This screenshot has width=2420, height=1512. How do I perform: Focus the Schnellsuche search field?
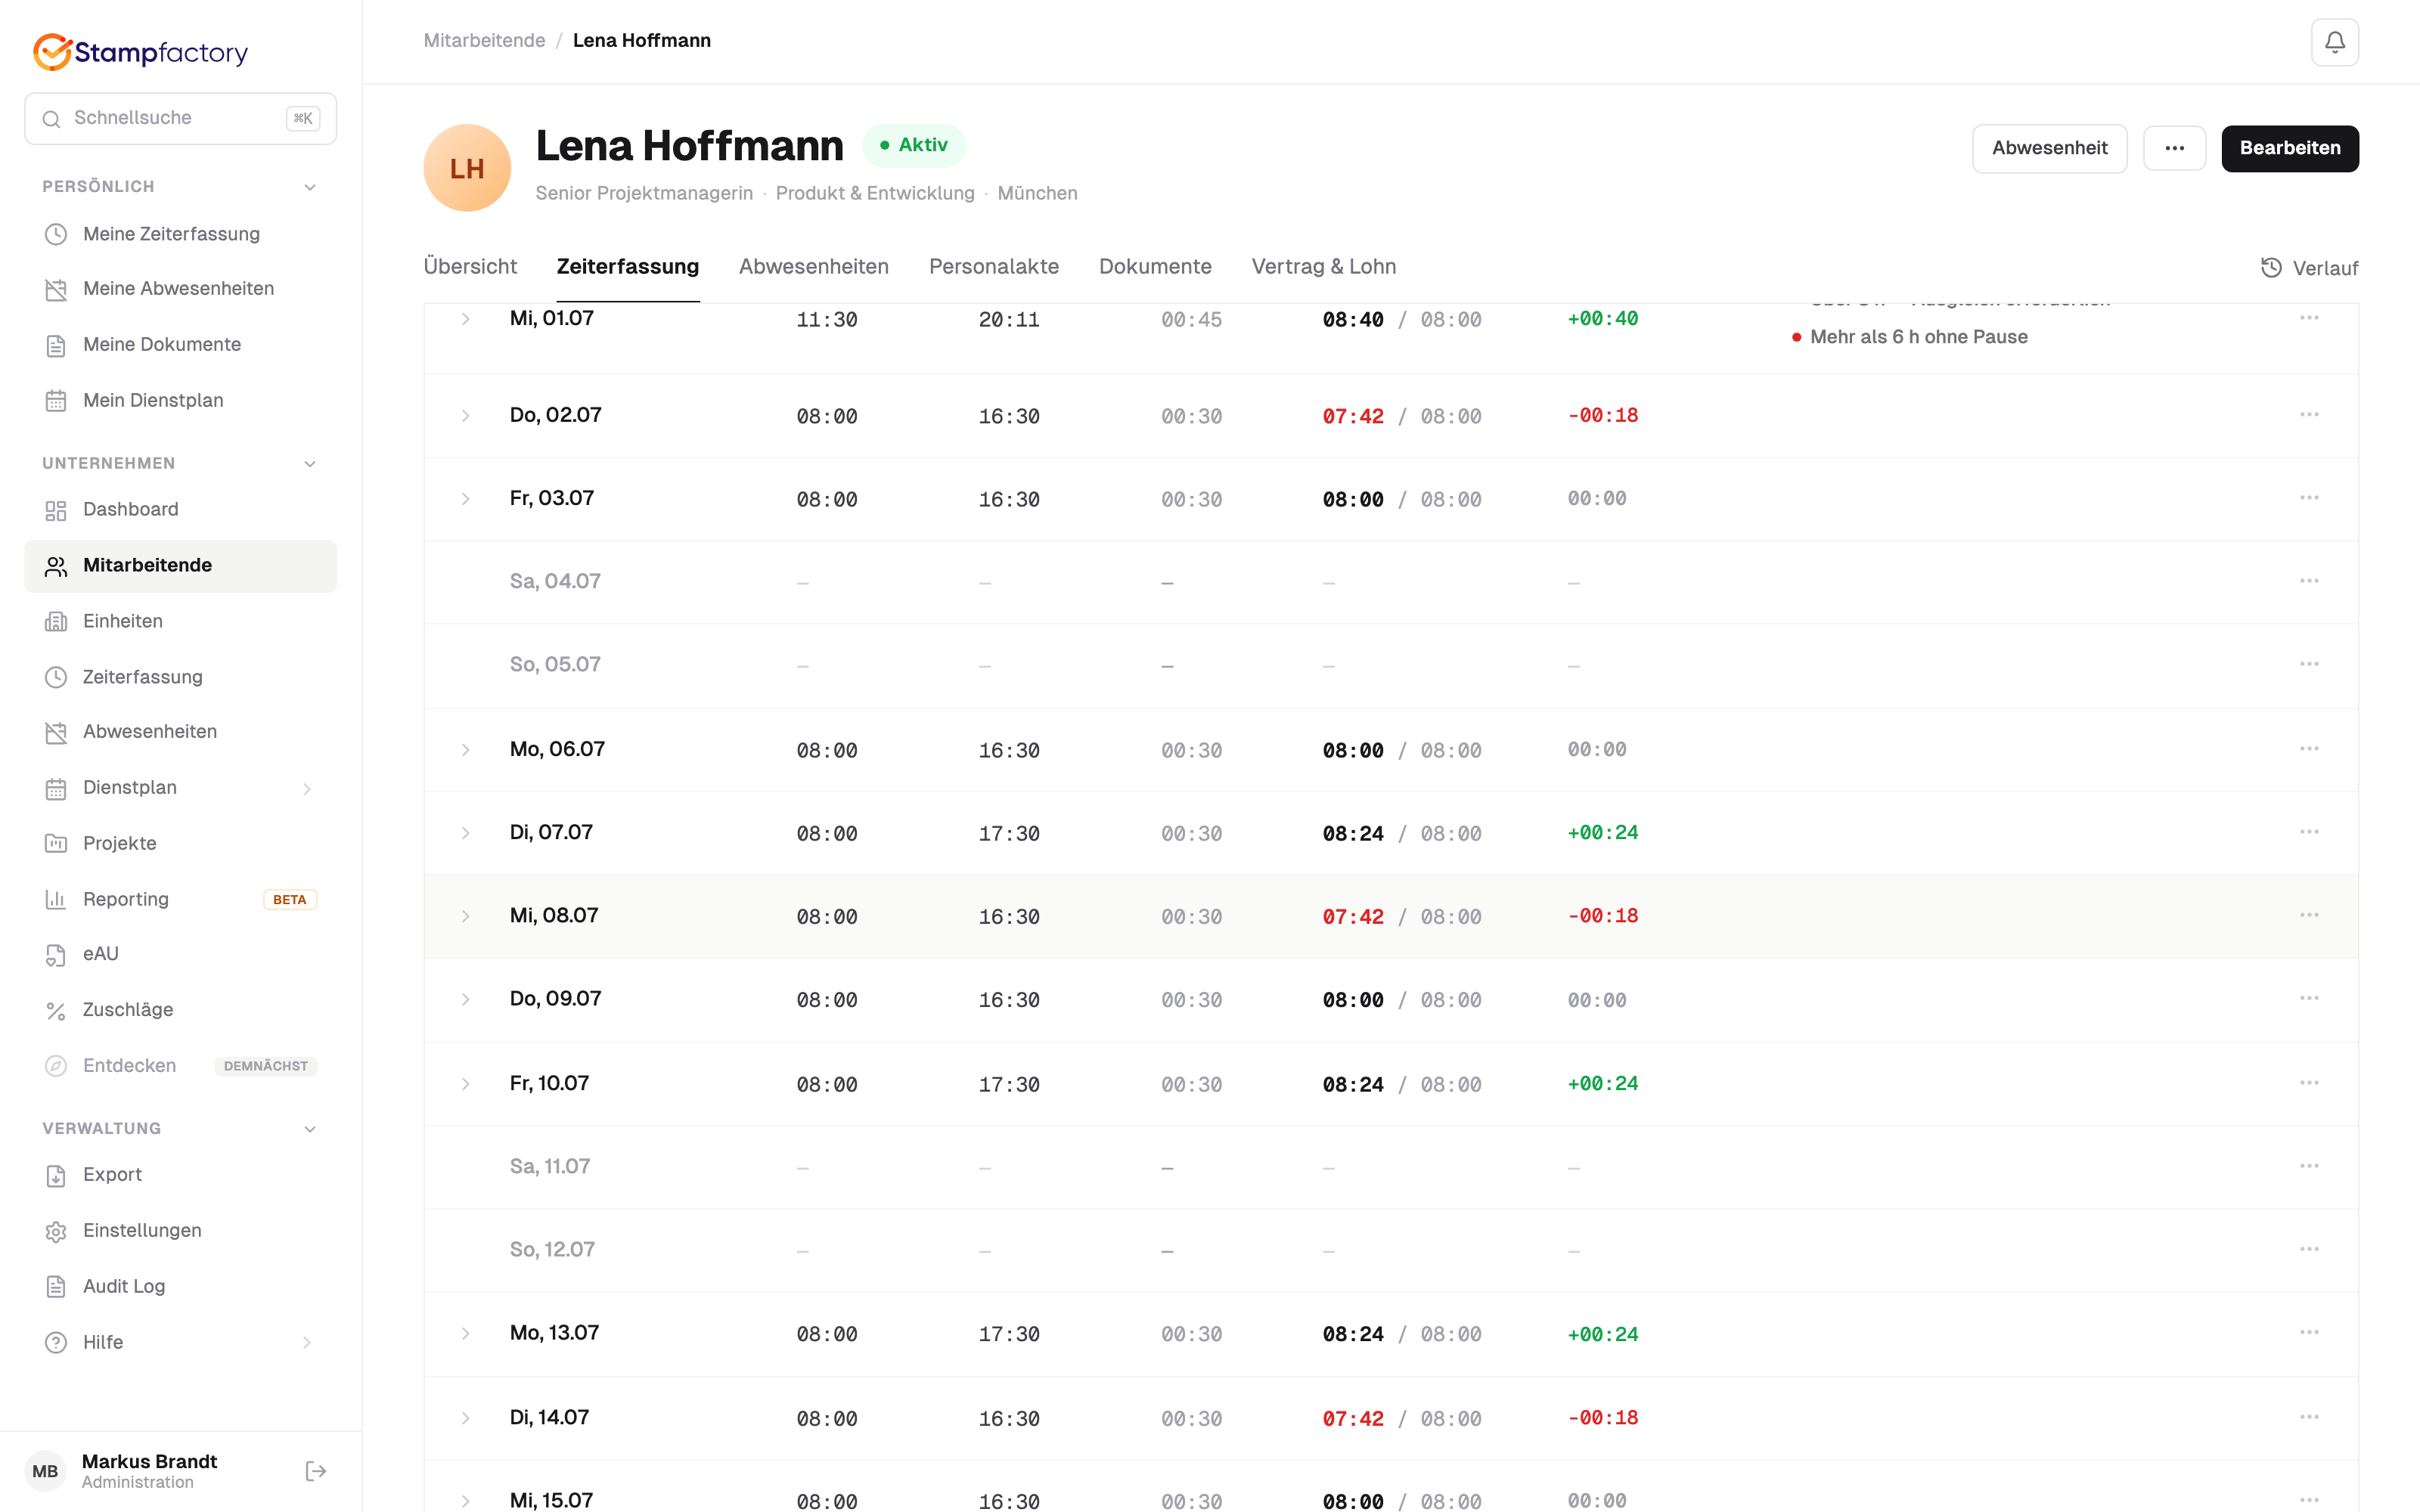180,118
